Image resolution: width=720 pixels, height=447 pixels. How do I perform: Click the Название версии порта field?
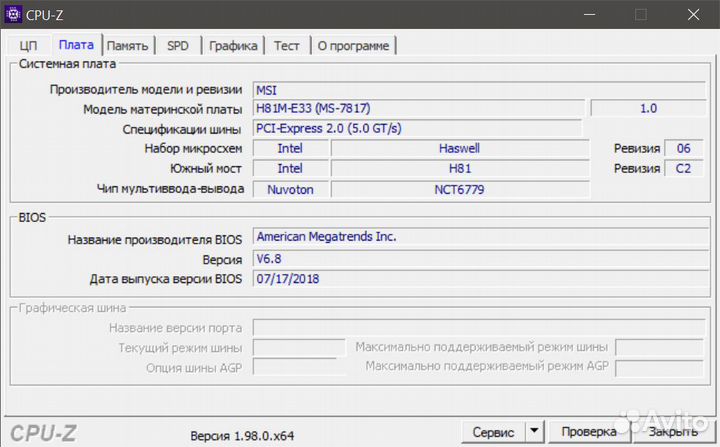click(x=479, y=328)
